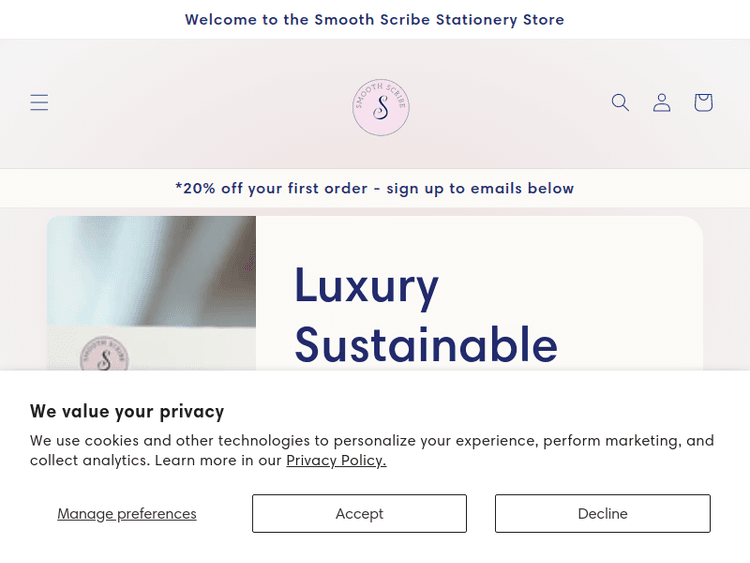This screenshot has height=563, width=750.
Task: Open Manage preferences for cookies
Action: tap(127, 514)
